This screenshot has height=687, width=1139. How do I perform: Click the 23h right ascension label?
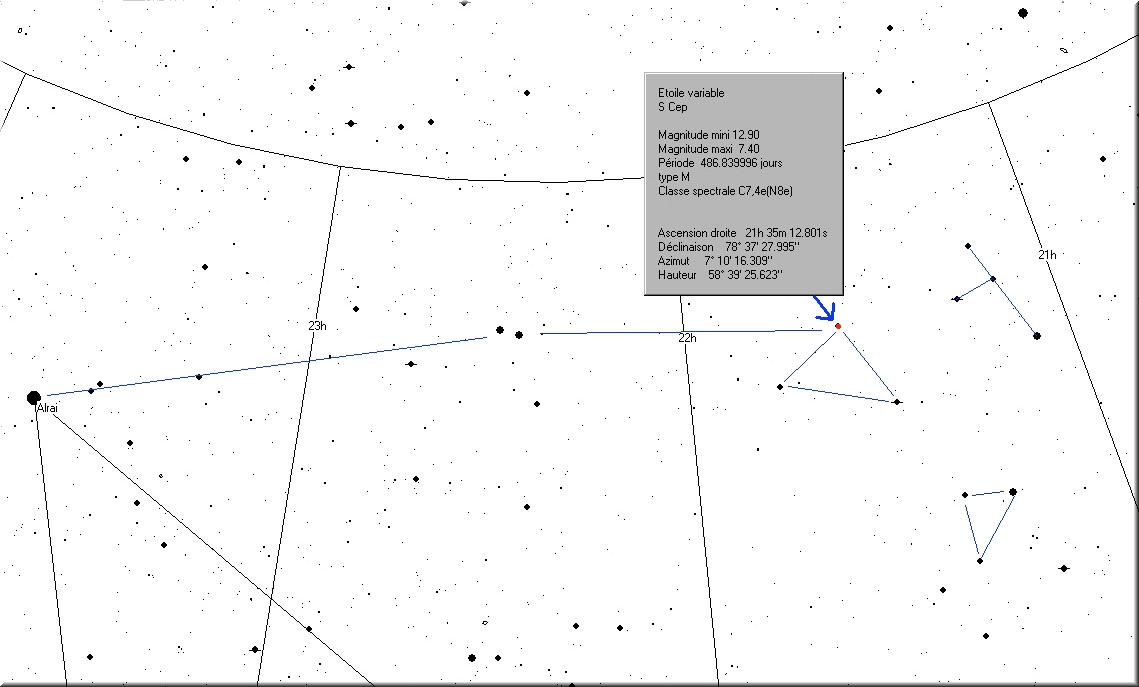tap(317, 326)
